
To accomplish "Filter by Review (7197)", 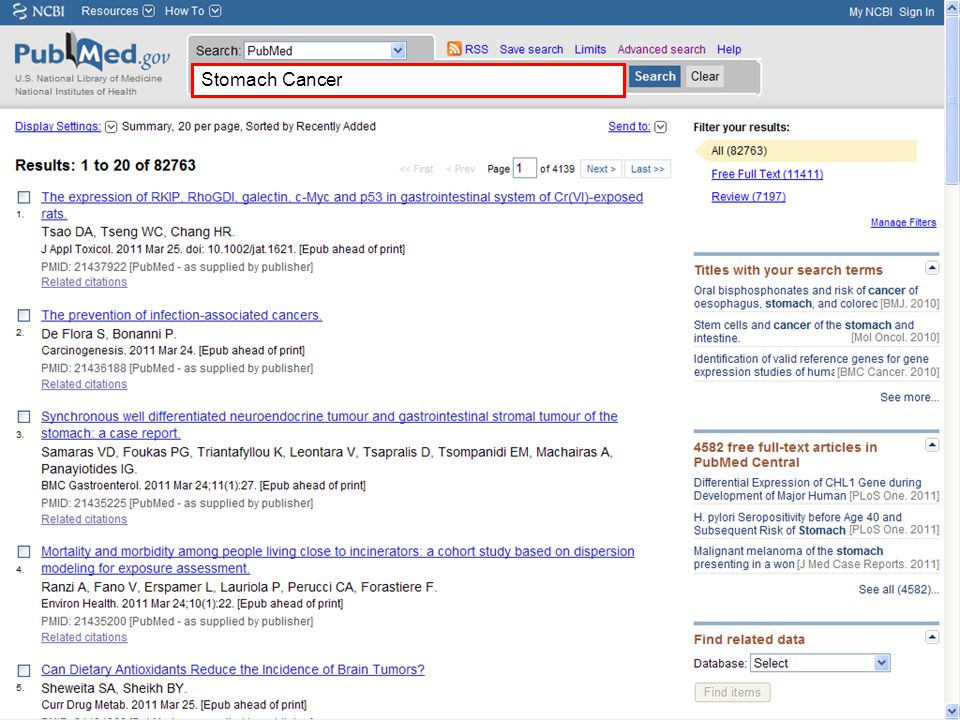I will pyautogui.click(x=748, y=197).
